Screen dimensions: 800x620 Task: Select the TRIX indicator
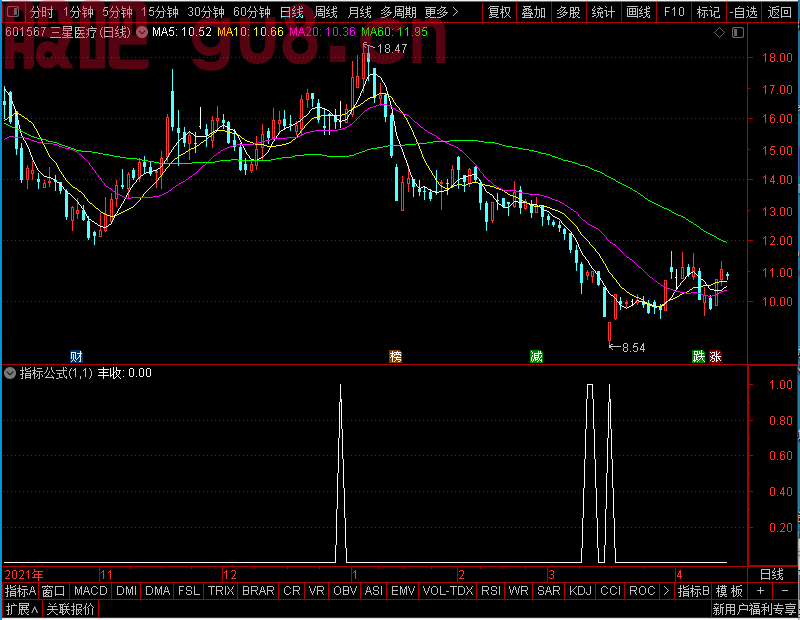point(221,591)
